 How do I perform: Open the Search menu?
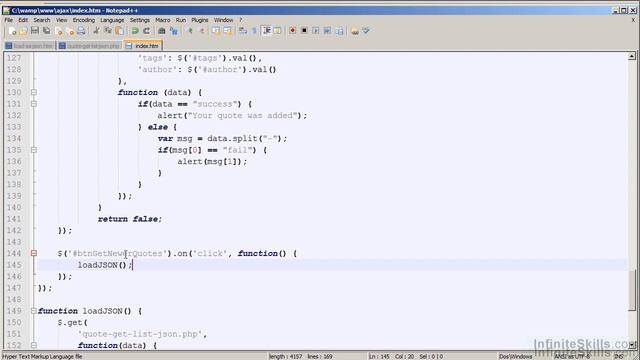click(x=42, y=20)
